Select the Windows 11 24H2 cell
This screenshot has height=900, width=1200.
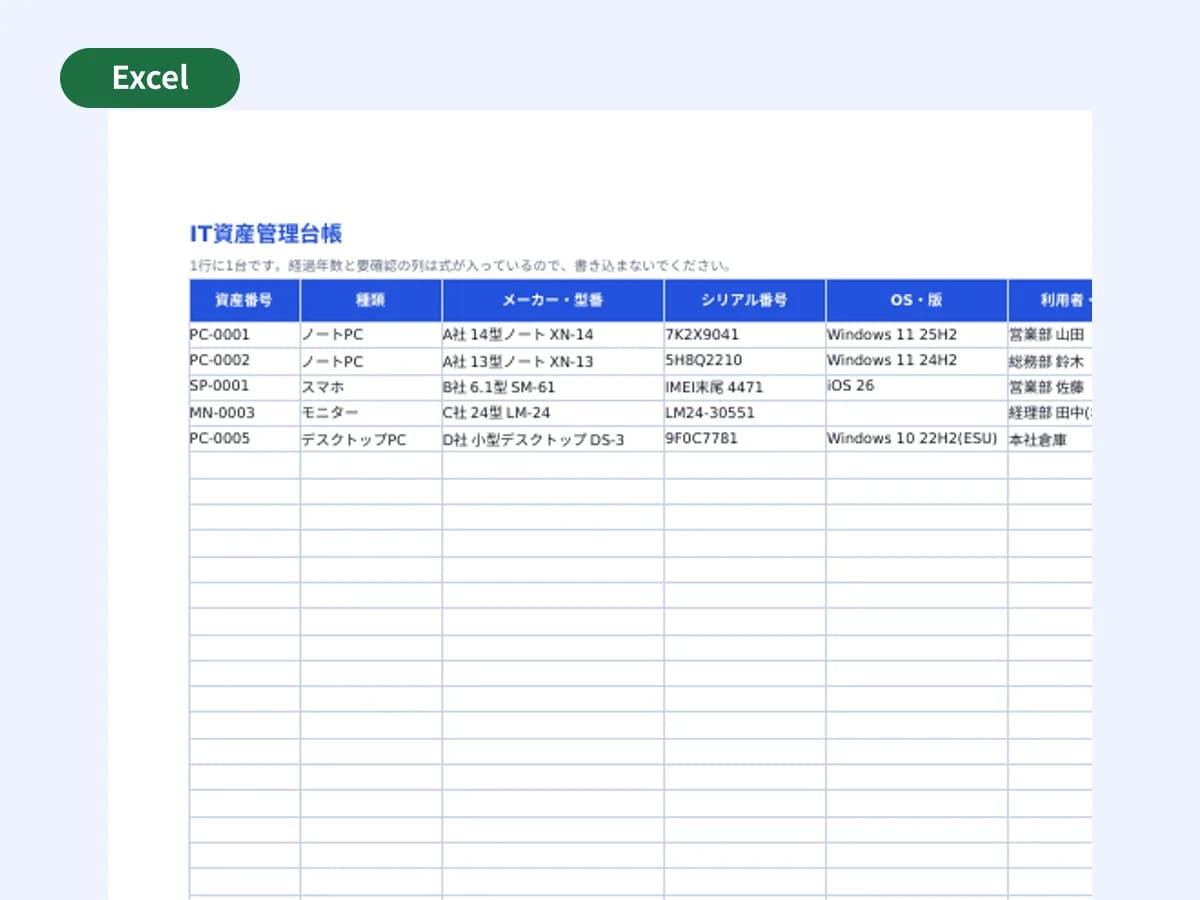917,361
